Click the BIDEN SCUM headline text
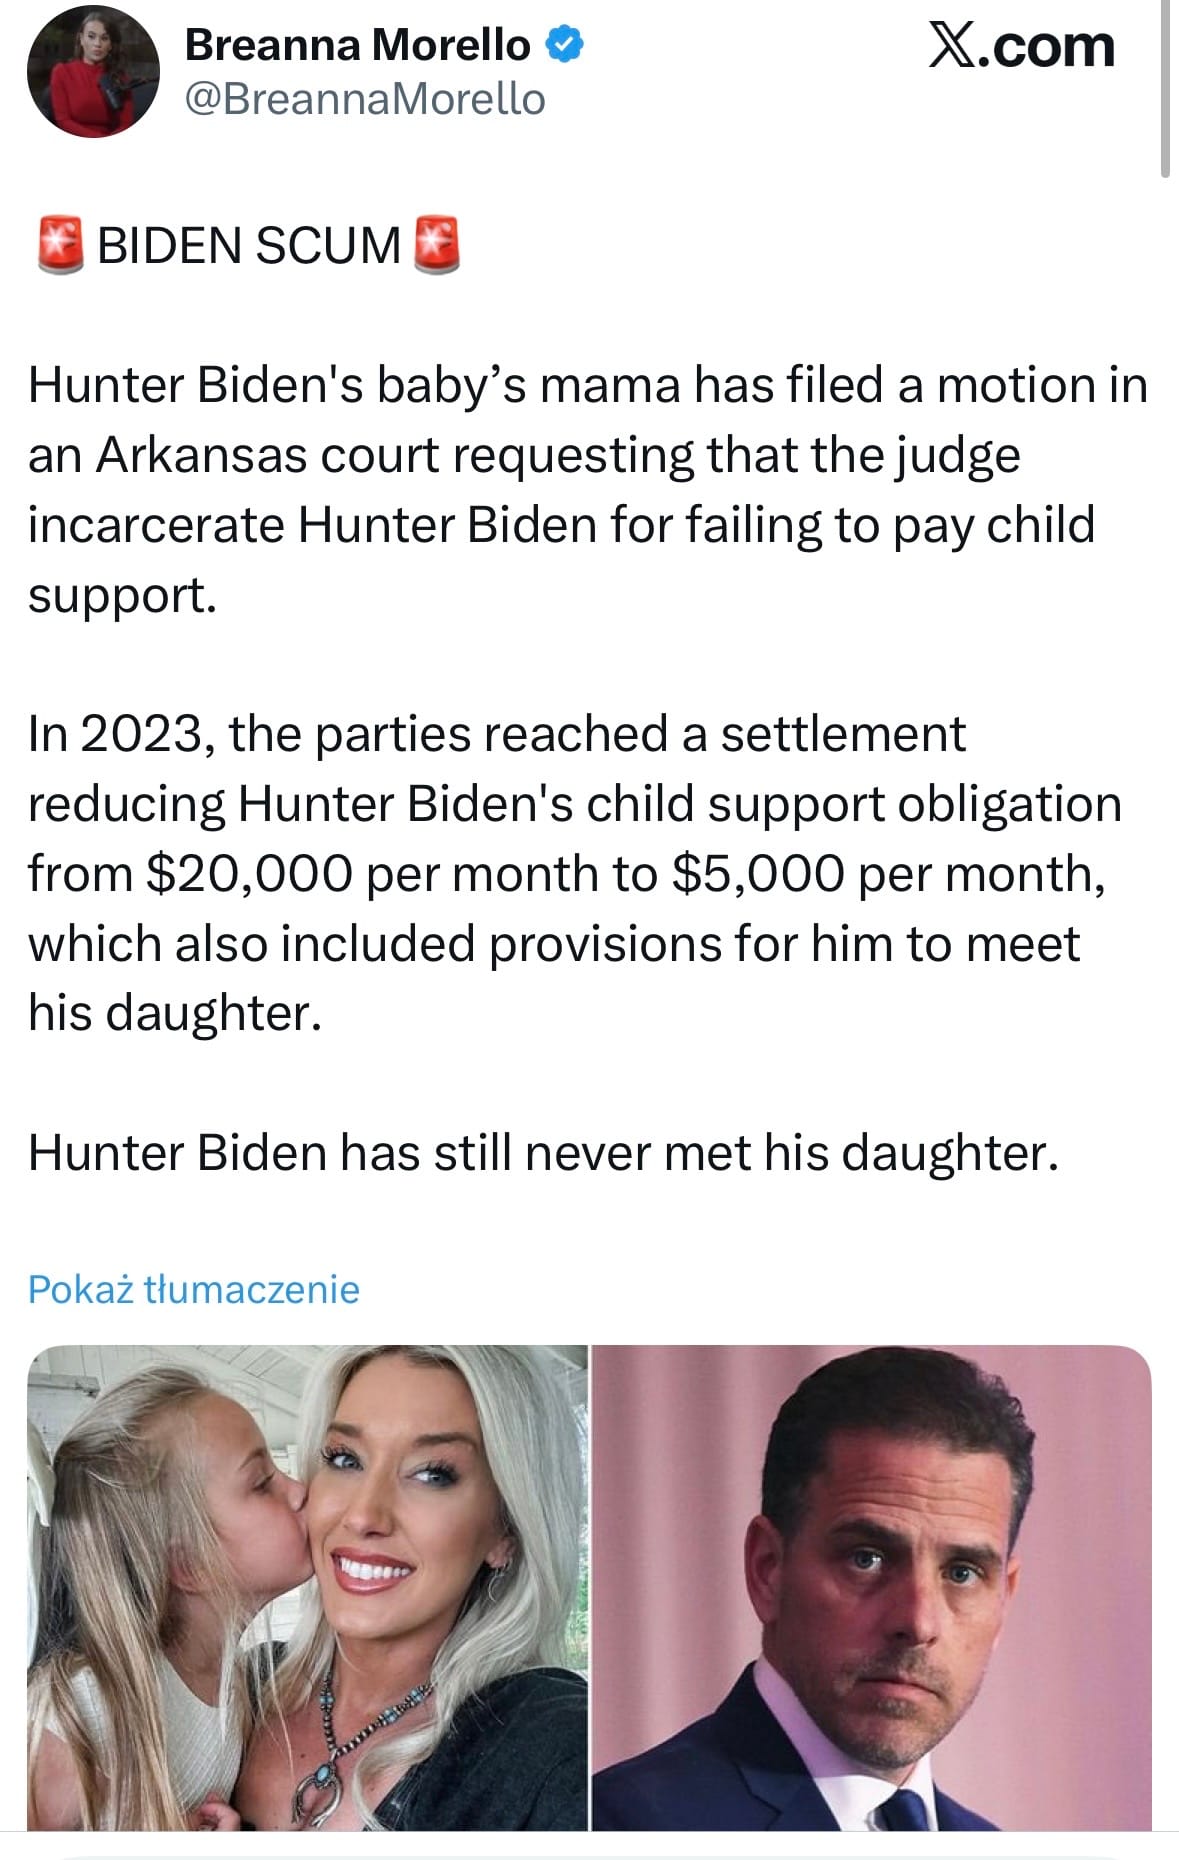The height and width of the screenshot is (1860, 1179). pos(249,246)
